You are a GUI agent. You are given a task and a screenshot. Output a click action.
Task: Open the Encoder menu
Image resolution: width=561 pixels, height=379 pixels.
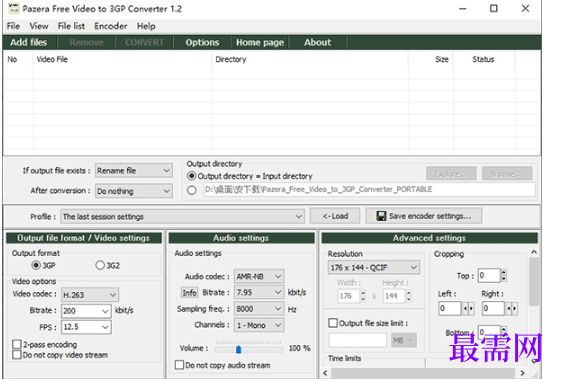click(111, 26)
